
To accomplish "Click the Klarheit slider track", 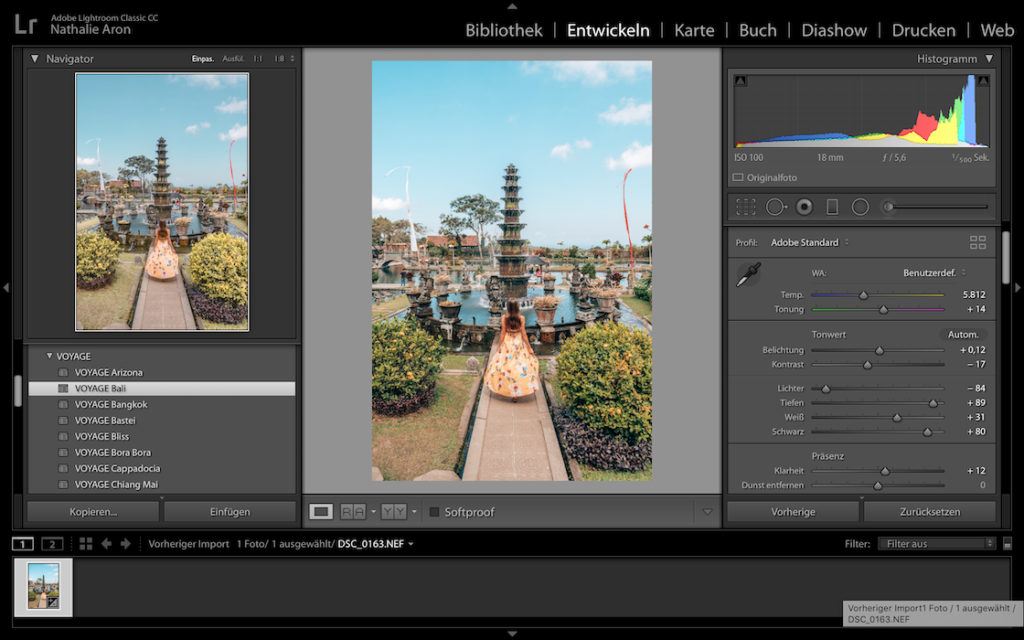I will 877,471.
